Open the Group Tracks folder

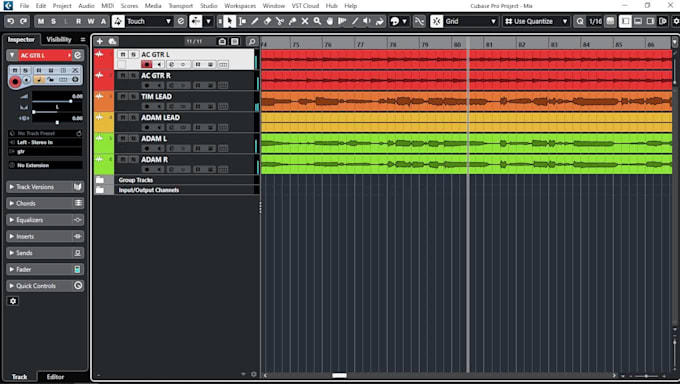click(x=100, y=180)
